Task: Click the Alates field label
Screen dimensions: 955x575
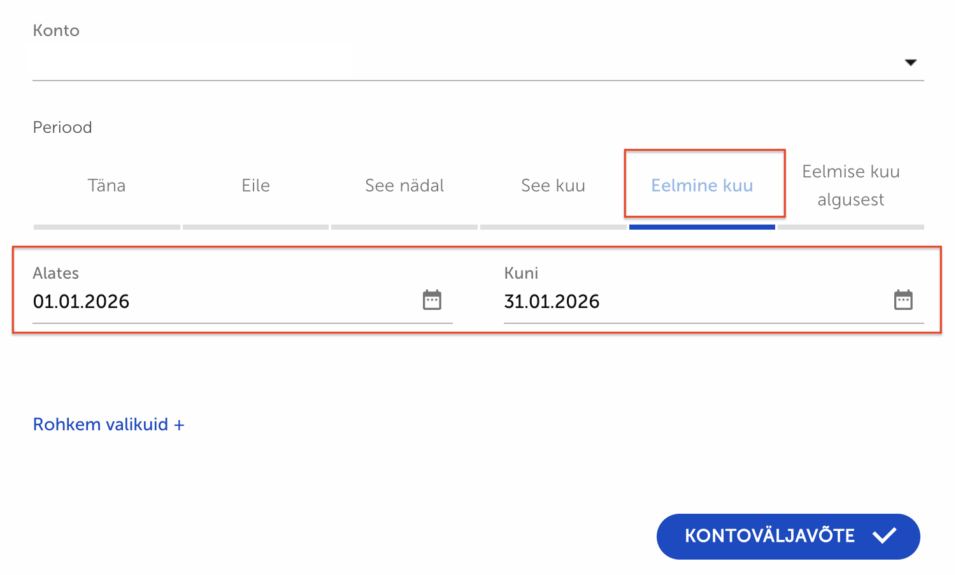Action: (x=55, y=273)
